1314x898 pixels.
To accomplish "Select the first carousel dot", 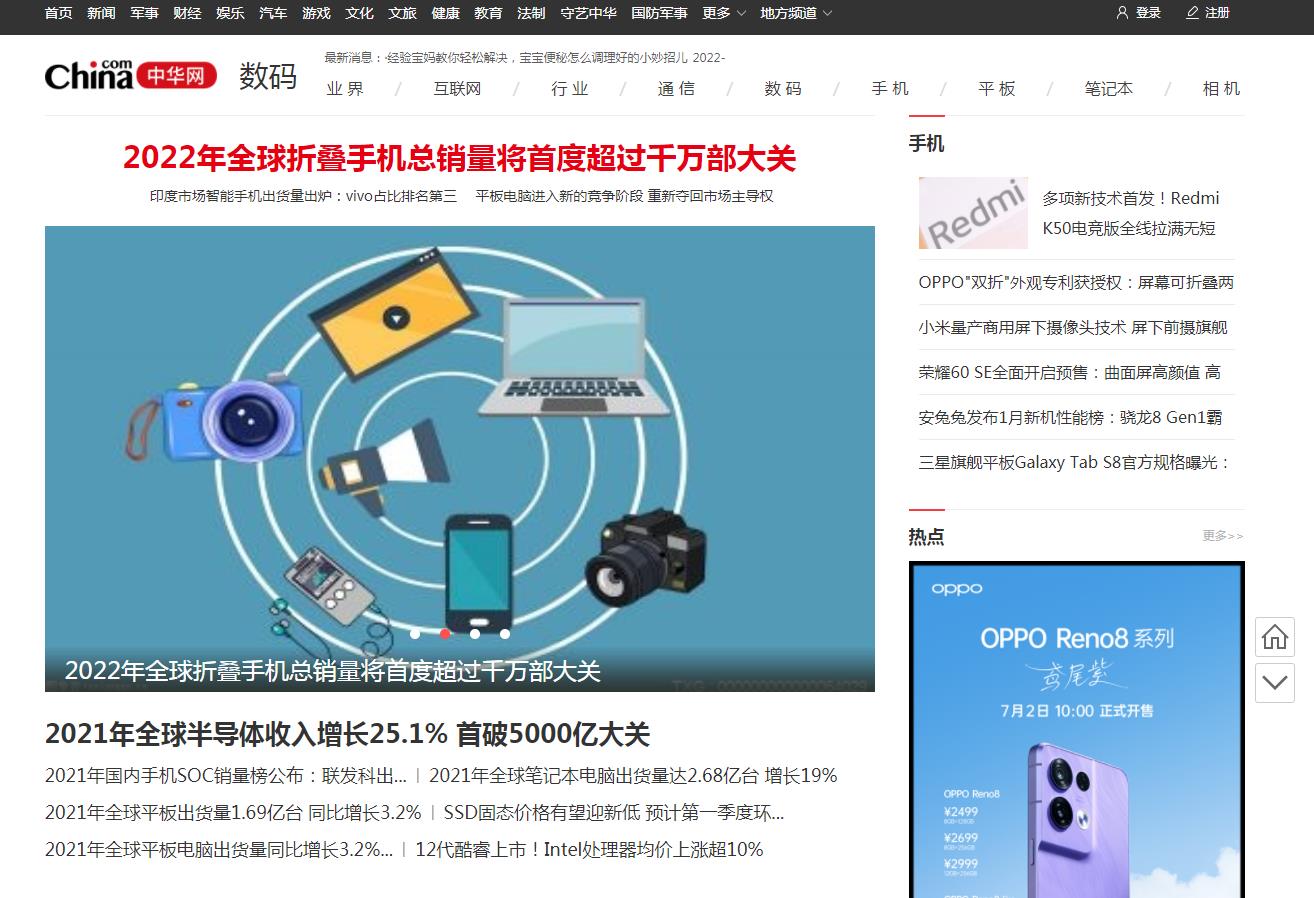I will [415, 633].
